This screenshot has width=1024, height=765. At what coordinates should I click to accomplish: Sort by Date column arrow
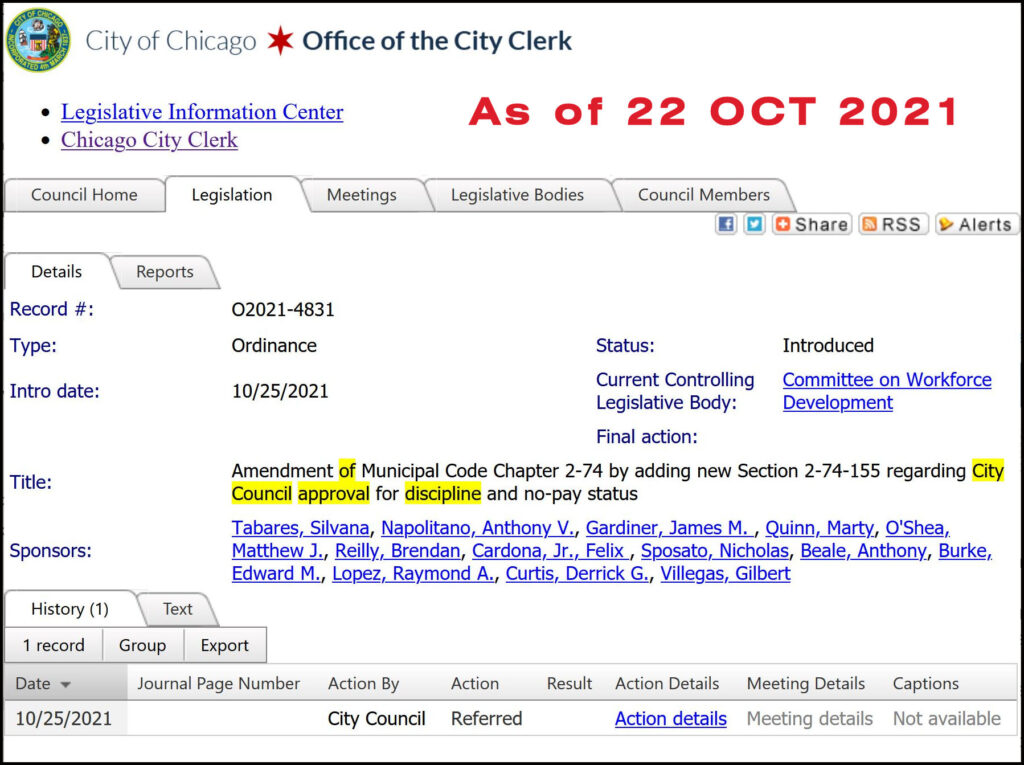pyautogui.click(x=65, y=685)
